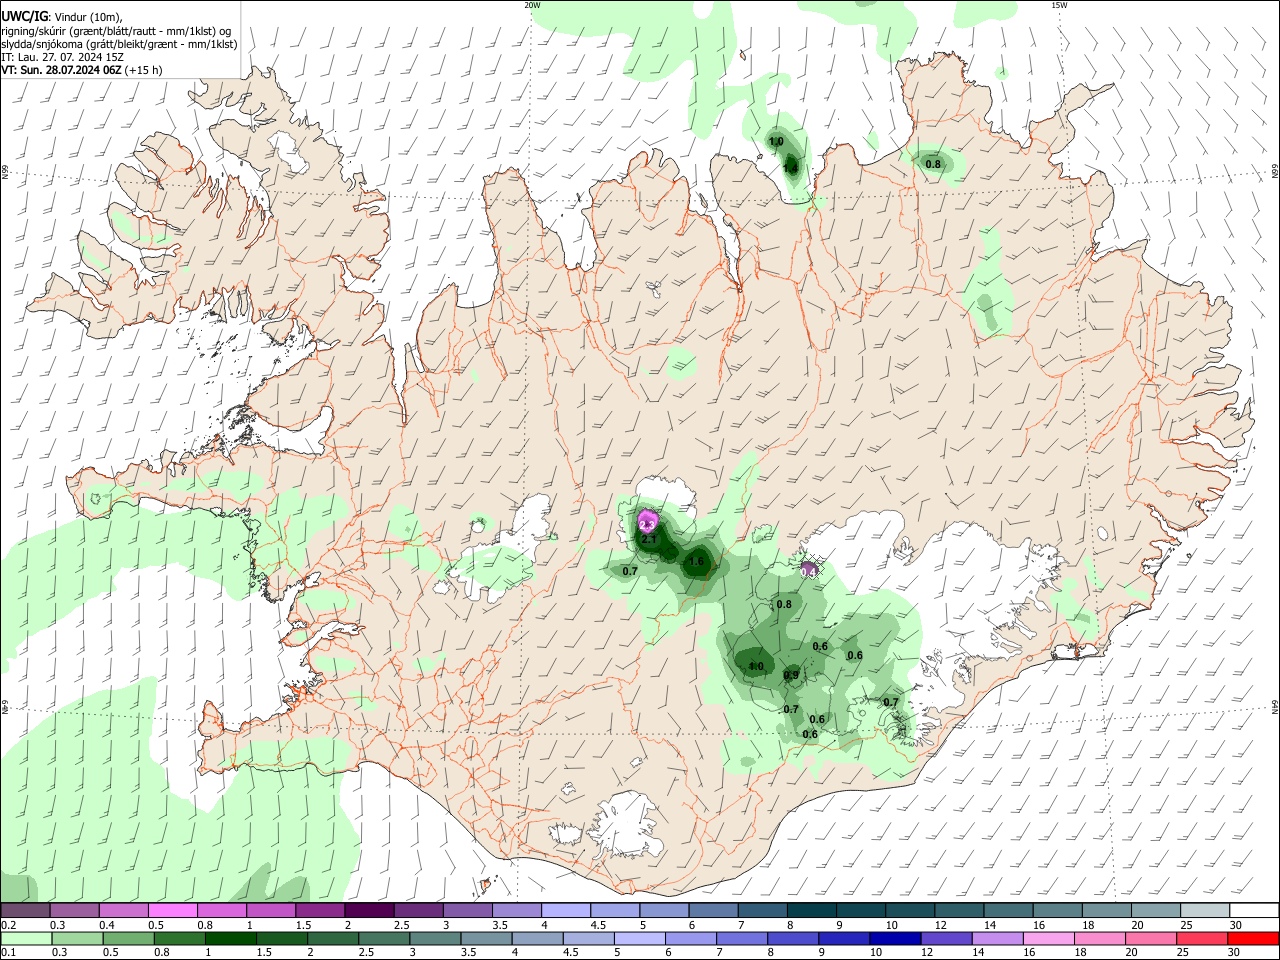Select the light pink swatch between 16 and 18
The height and width of the screenshot is (960, 1280).
pos(1048,938)
